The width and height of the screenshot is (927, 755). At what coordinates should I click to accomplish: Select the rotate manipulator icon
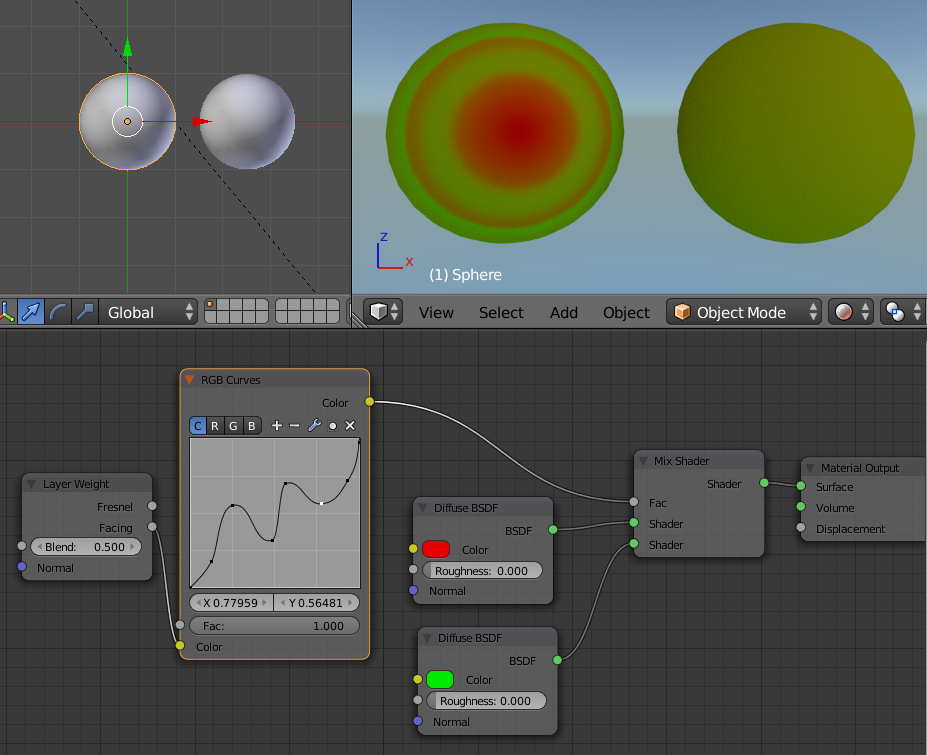point(58,313)
